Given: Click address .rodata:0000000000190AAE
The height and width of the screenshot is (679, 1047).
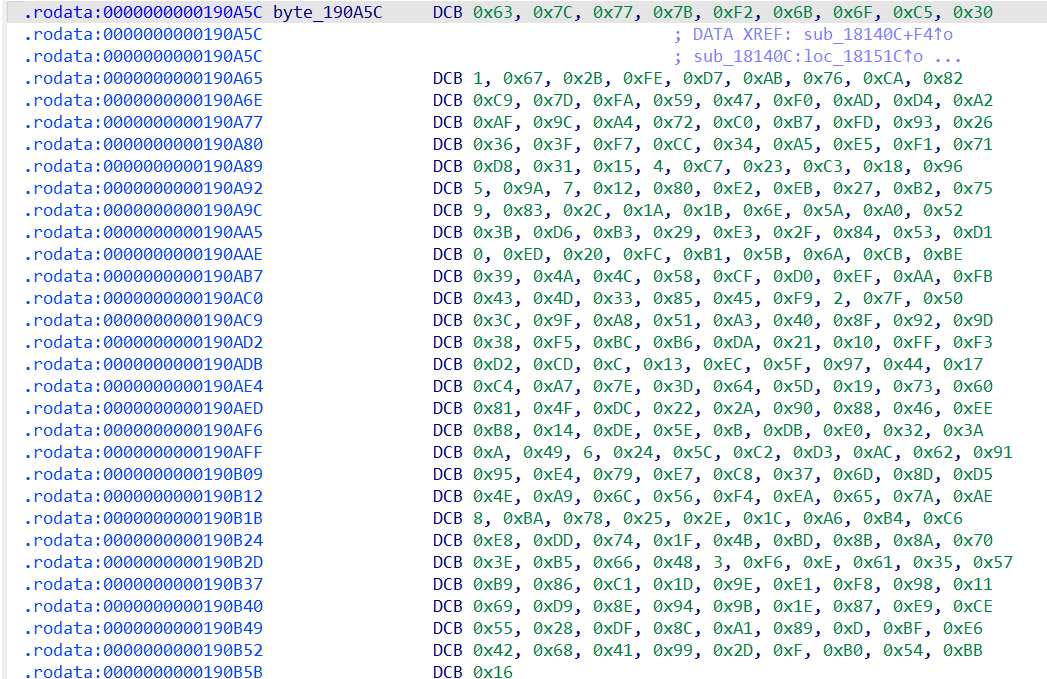Looking at the screenshot, I should tap(142, 254).
